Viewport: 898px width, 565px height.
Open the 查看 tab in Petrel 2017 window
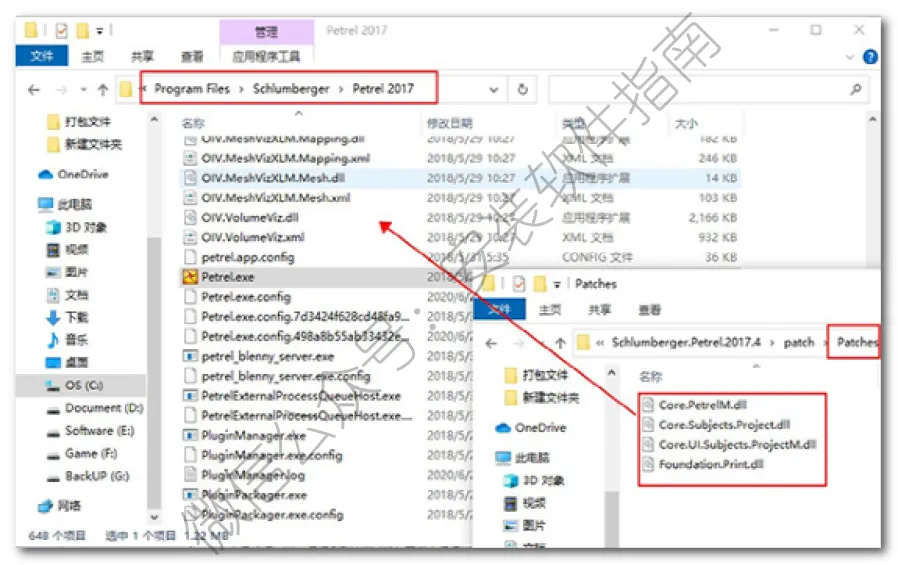(x=192, y=56)
